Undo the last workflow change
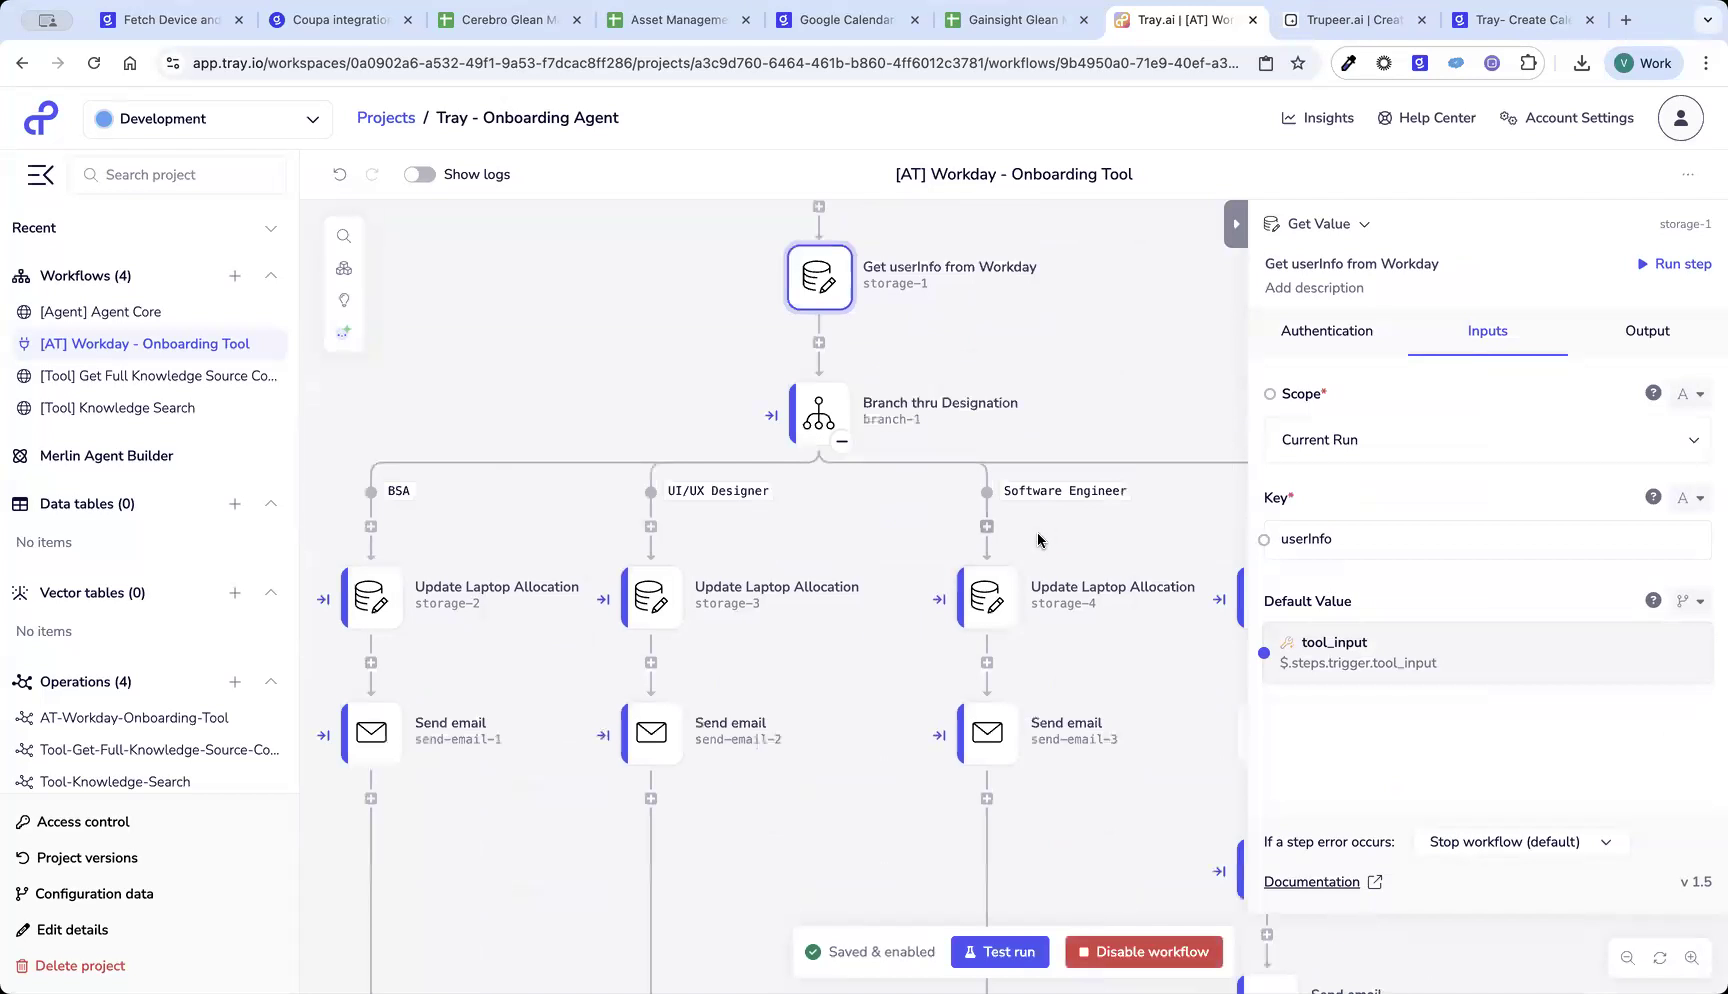 tap(340, 174)
